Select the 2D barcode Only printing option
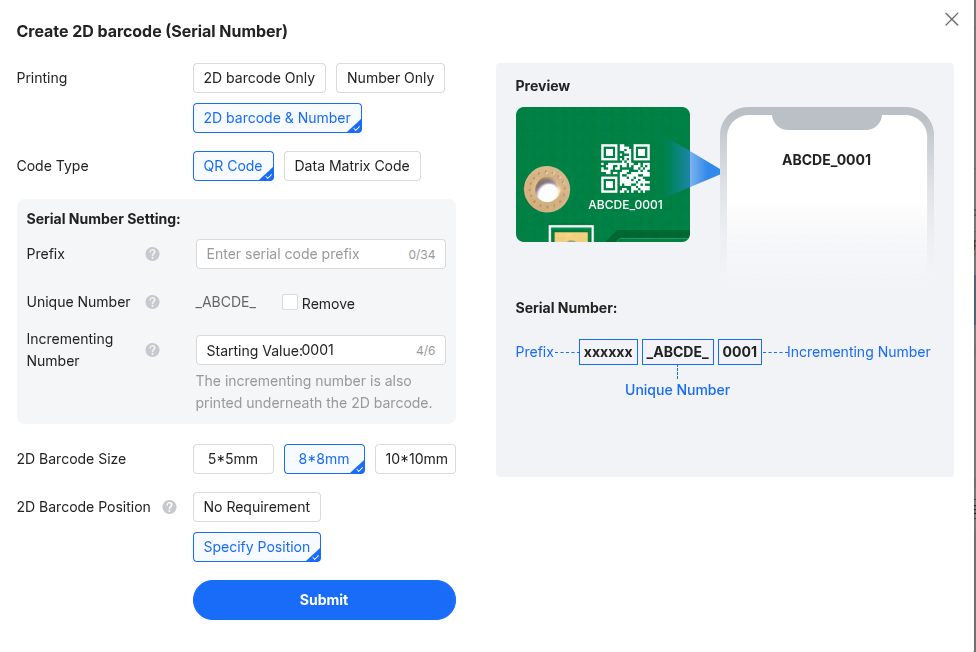Screen dimensions: 976x652 tap(259, 78)
